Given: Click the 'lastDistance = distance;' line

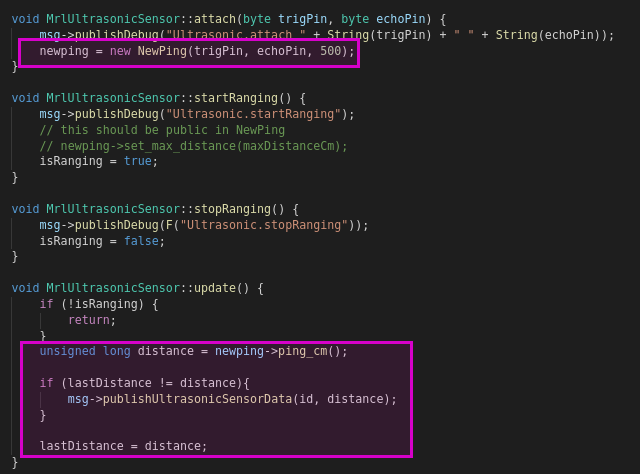Looking at the screenshot, I should [123, 446].
